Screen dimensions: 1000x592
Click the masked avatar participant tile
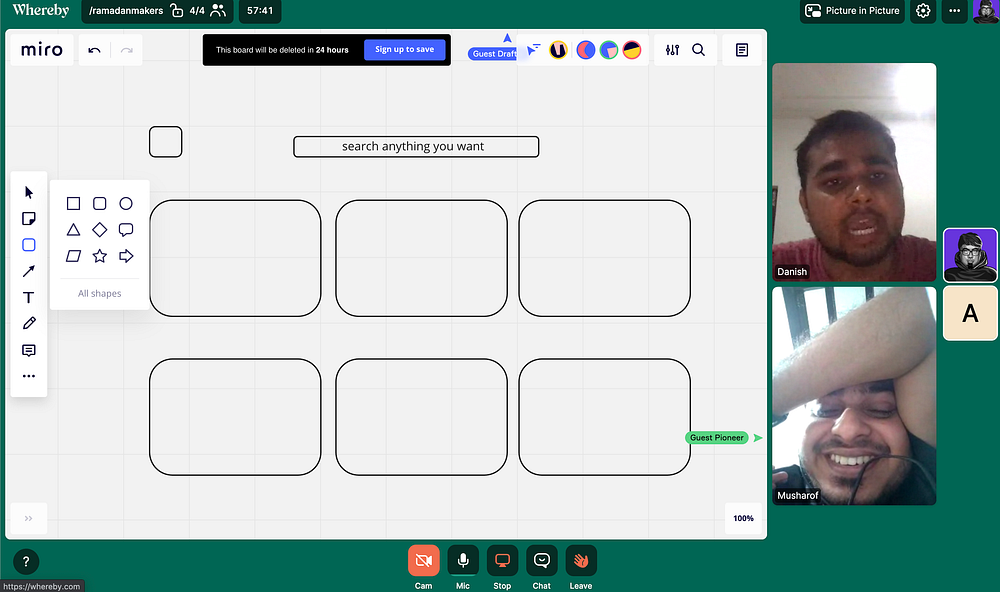tap(971, 255)
